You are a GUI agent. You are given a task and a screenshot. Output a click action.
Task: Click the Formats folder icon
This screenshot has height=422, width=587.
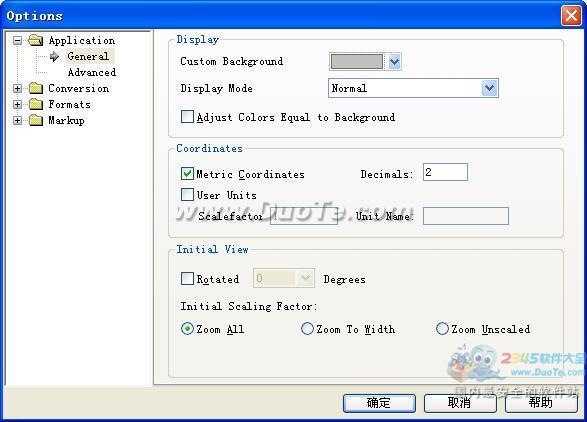point(36,104)
